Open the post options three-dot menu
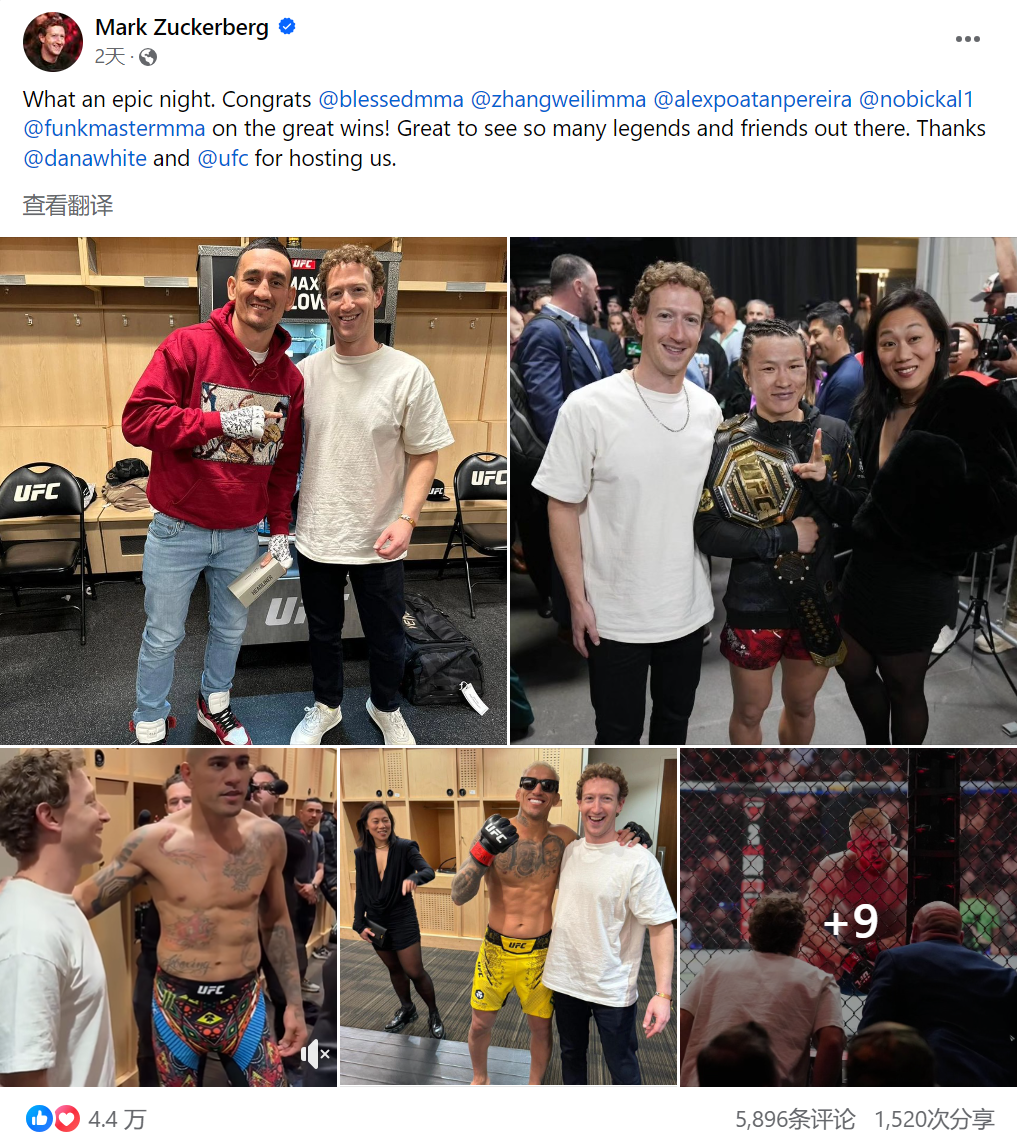This screenshot has height=1144, width=1017. [x=967, y=39]
